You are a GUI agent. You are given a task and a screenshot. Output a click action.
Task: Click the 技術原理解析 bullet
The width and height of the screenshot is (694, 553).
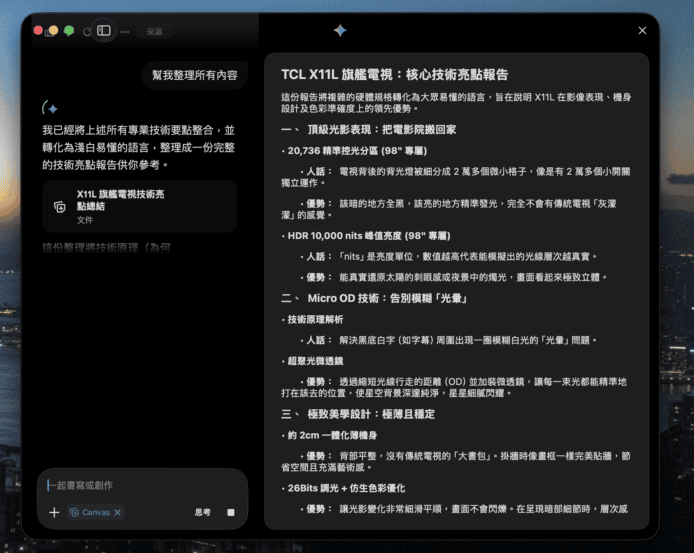(x=312, y=319)
